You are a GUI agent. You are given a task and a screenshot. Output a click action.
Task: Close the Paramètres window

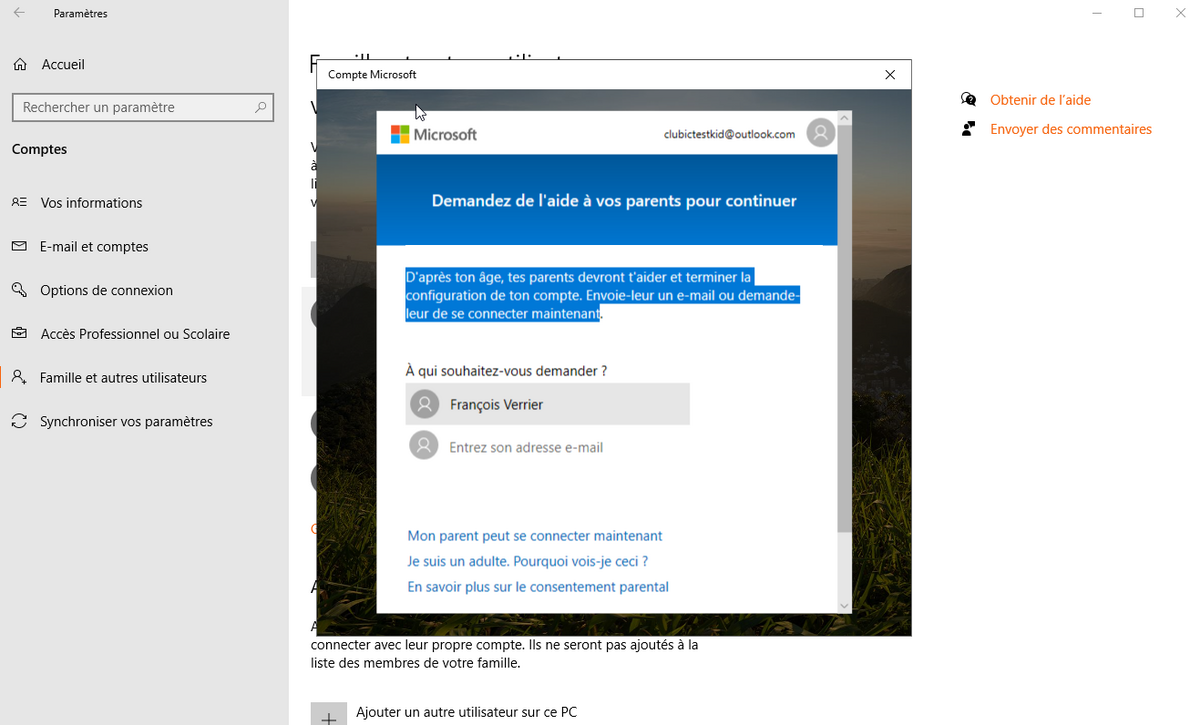1180,13
